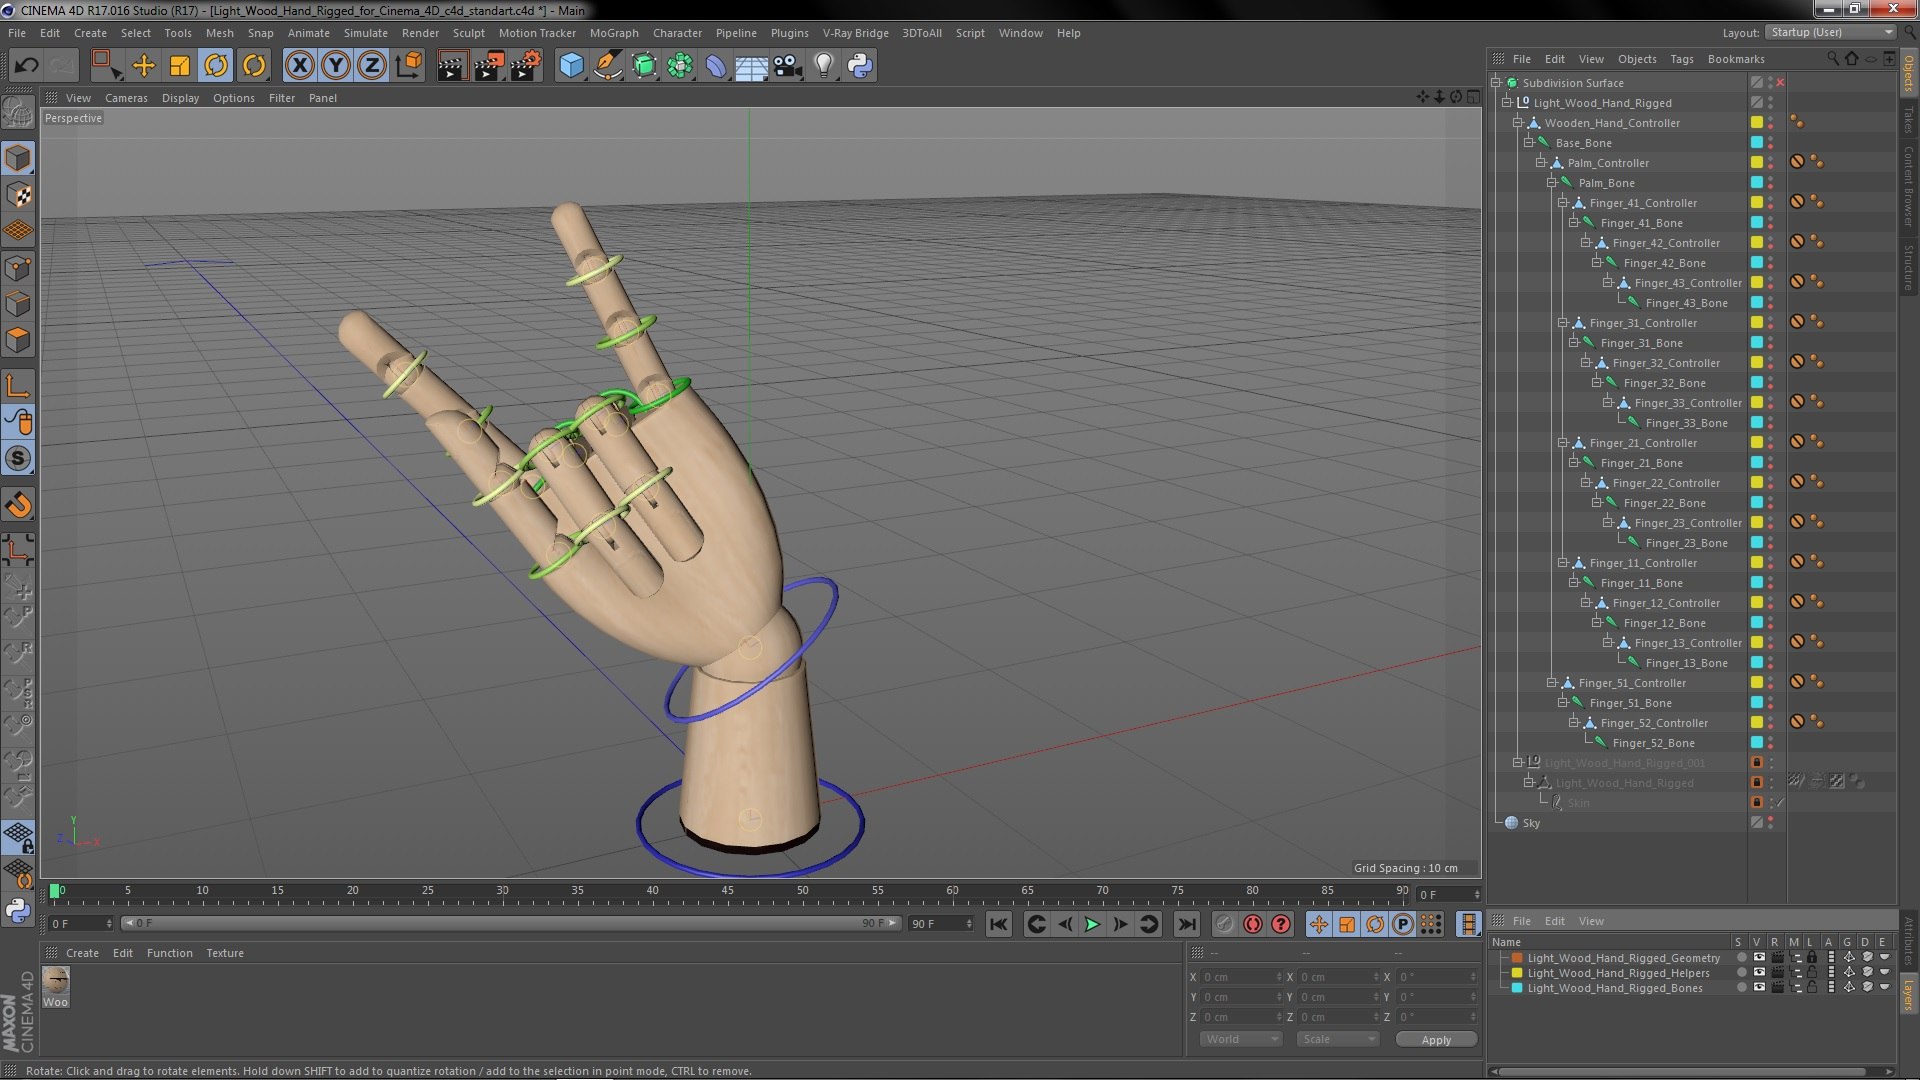Select the Move tool

pos(144,66)
